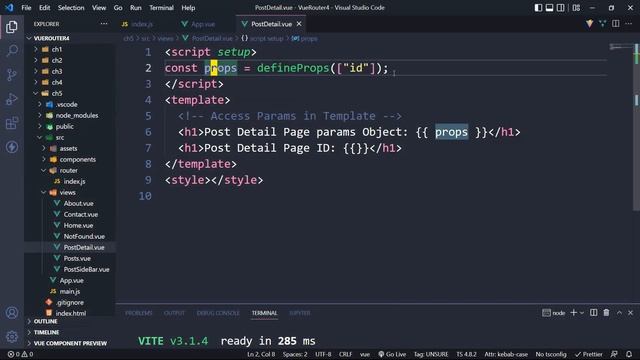Image resolution: width=640 pixels, height=360 pixels.
Task: Open Customize Layout icon in title bar
Action: [x=576, y=7]
